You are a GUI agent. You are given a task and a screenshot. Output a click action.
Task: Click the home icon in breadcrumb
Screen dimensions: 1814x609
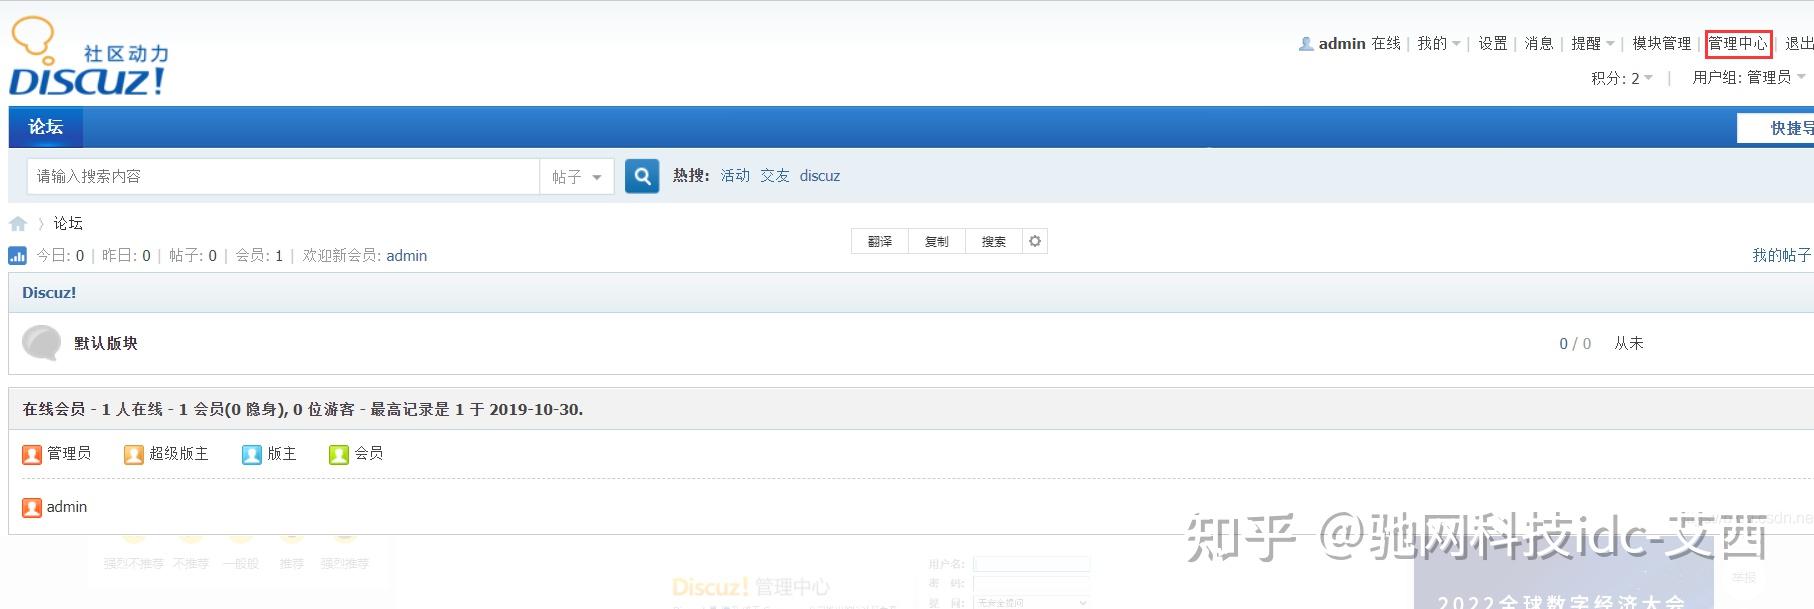point(18,223)
